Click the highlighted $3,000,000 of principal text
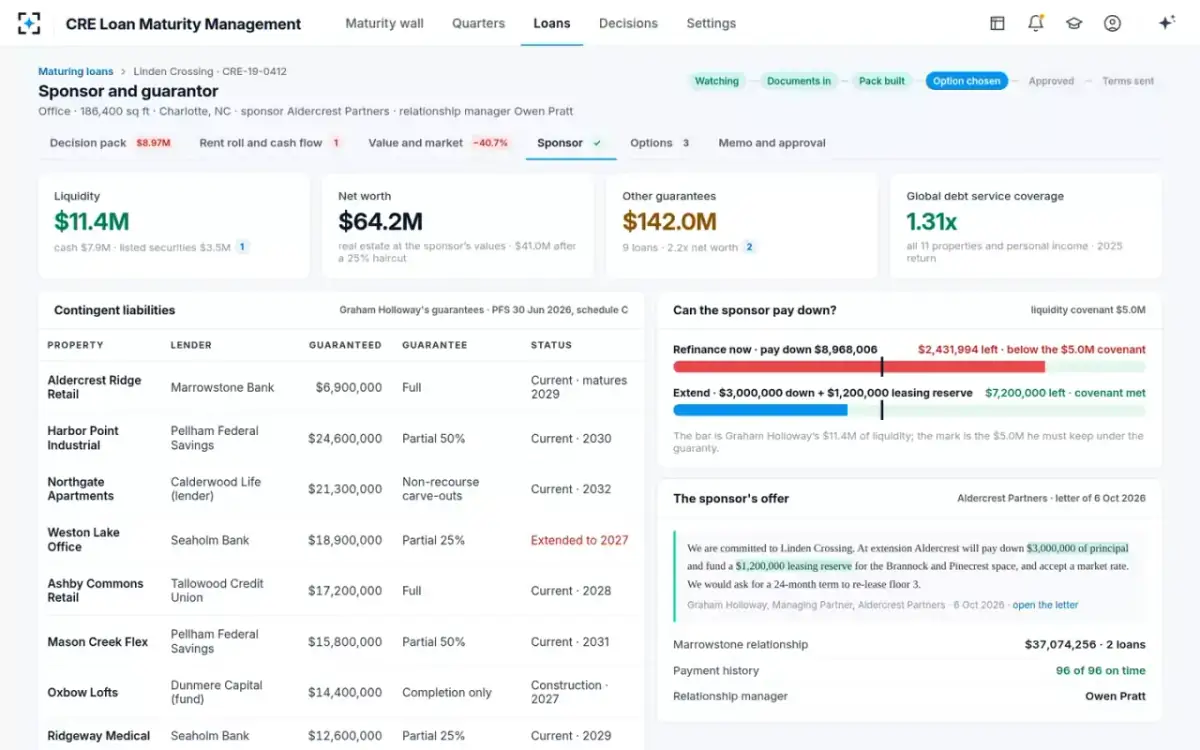Viewport: 1200px width, 750px height. [x=1078, y=548]
